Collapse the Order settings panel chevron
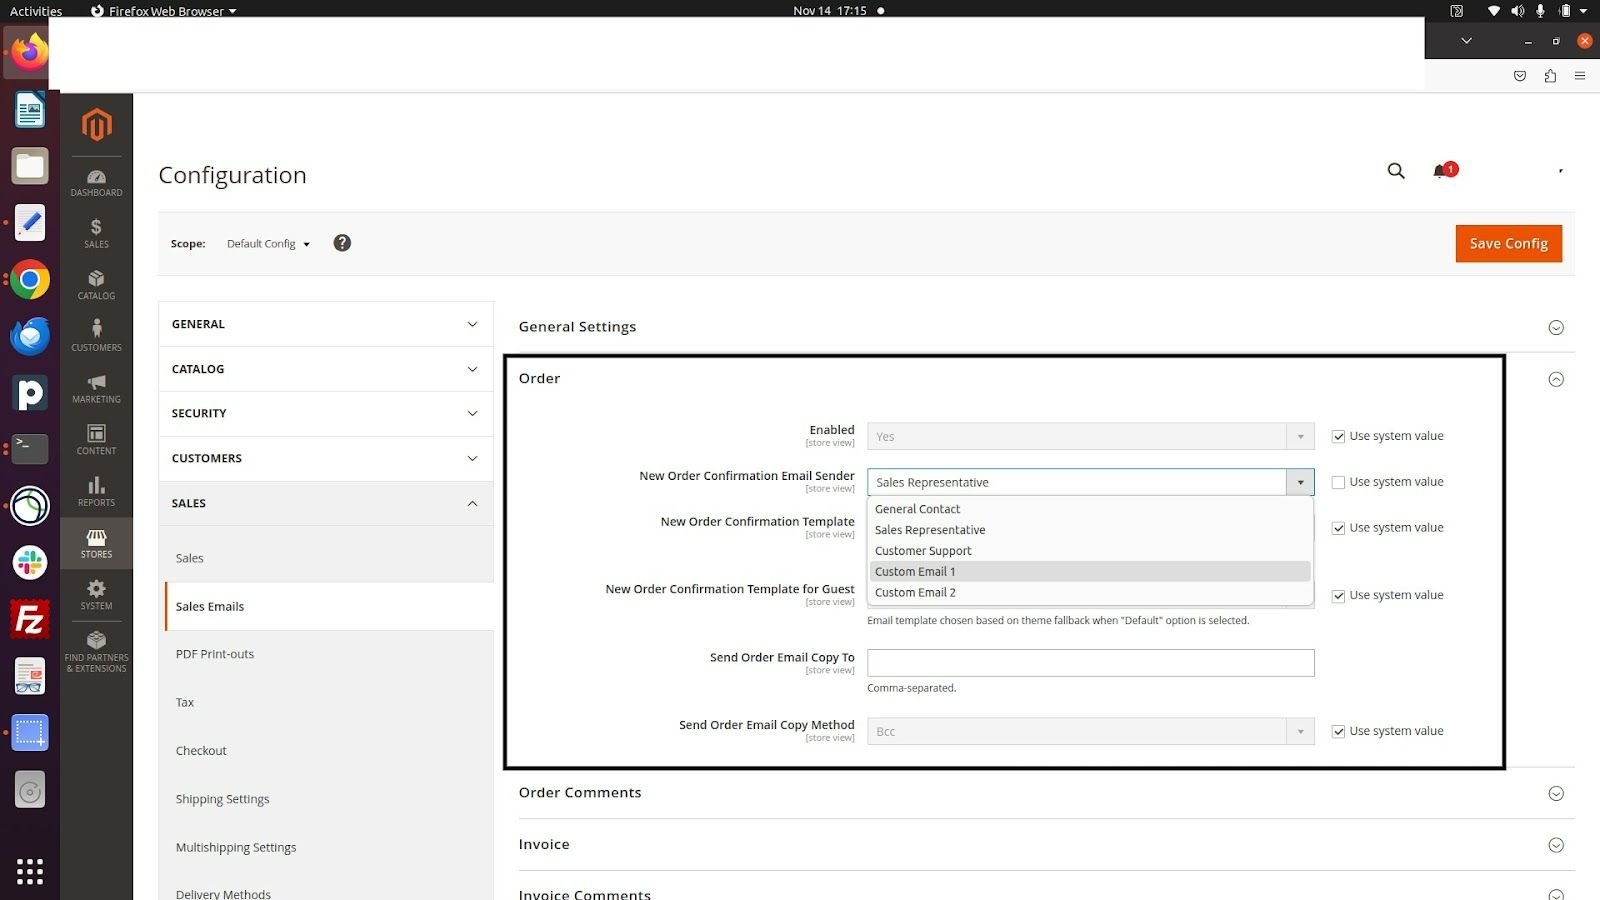 pos(1556,380)
